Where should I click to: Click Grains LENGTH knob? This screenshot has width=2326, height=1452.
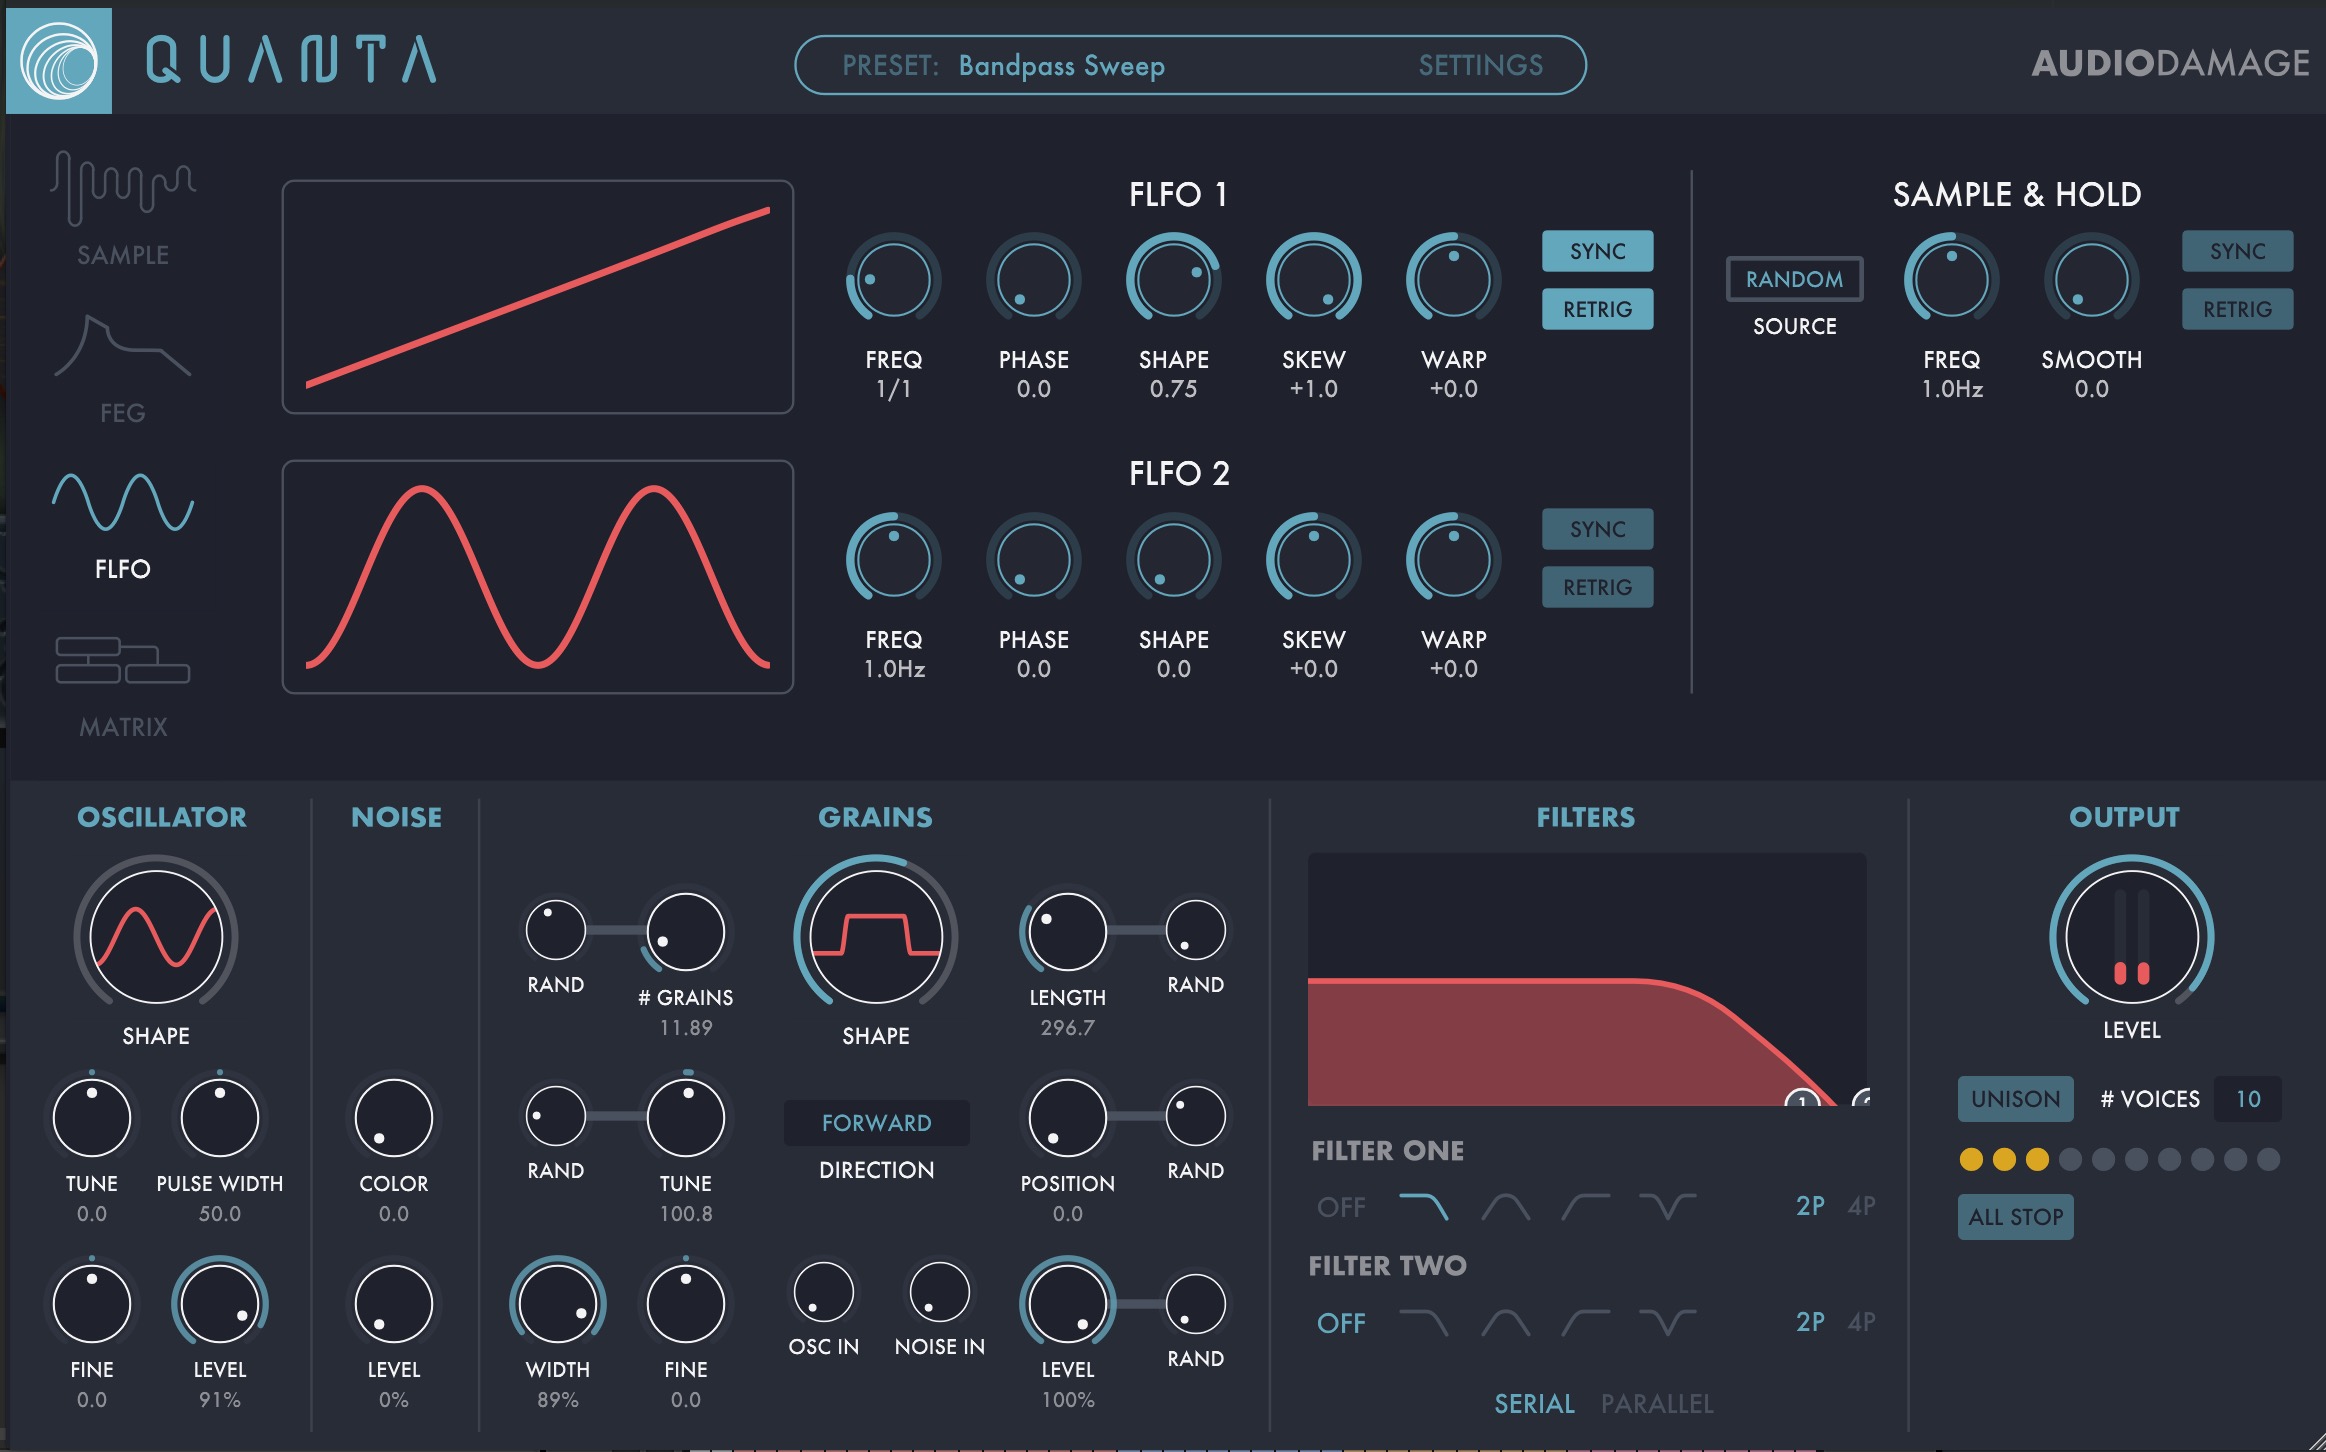[x=1067, y=932]
